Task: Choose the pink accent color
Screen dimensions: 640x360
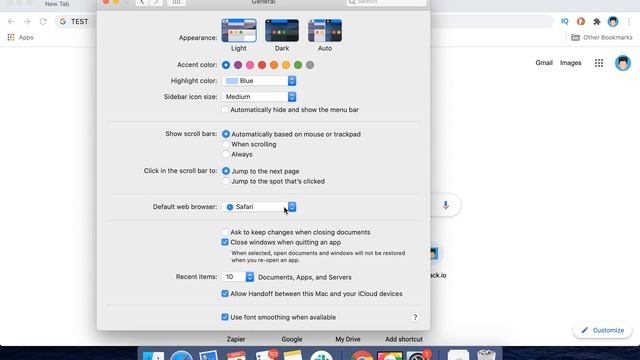Action: tap(250, 65)
